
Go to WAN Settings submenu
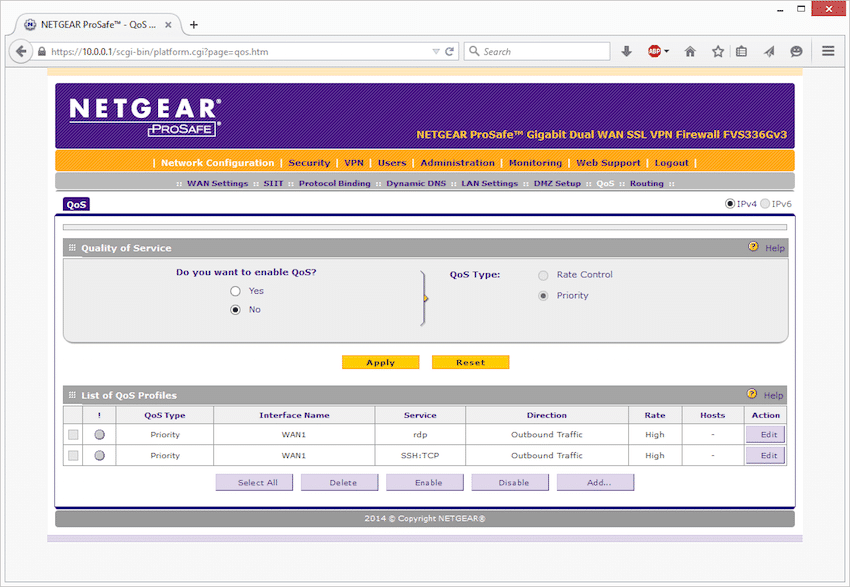point(217,183)
